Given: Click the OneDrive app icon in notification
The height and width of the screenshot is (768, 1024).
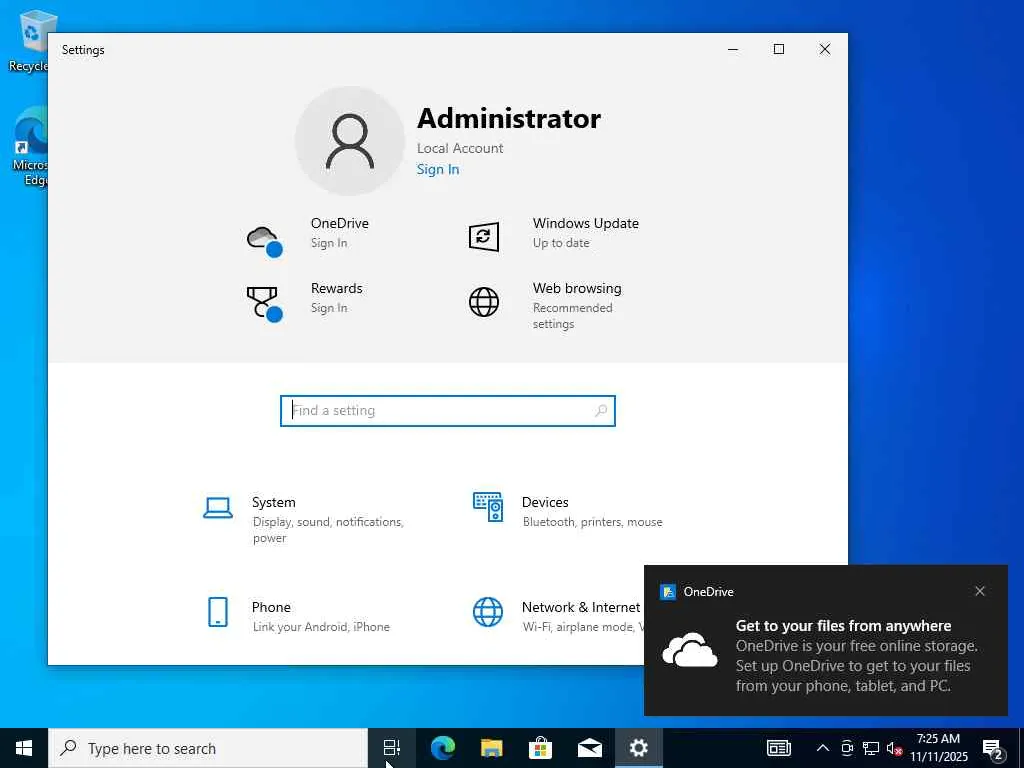Looking at the screenshot, I should [x=667, y=592].
